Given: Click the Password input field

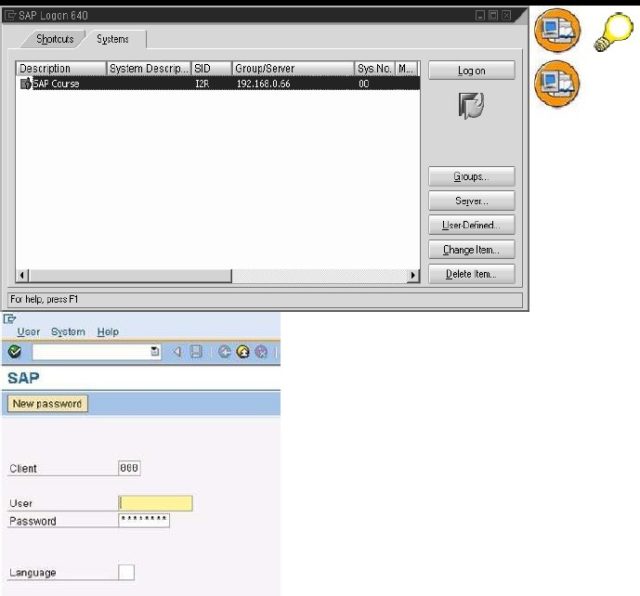Looking at the screenshot, I should click(x=144, y=520).
